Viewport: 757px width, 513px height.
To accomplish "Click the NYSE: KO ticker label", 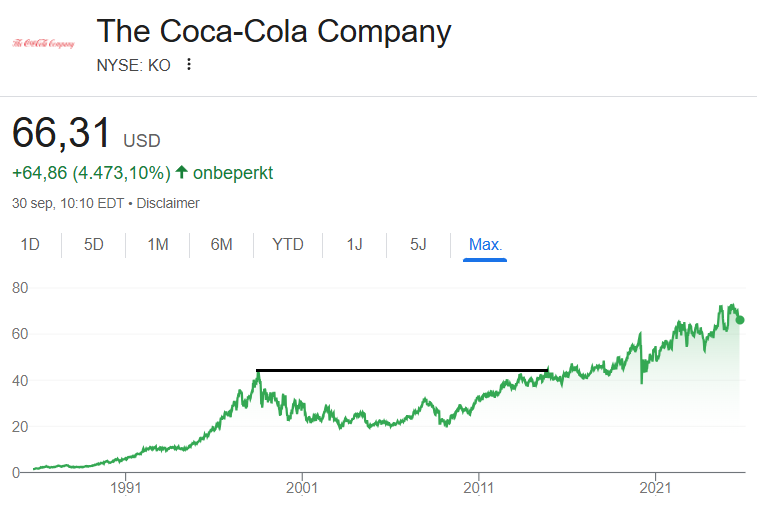I will pyautogui.click(x=133, y=65).
